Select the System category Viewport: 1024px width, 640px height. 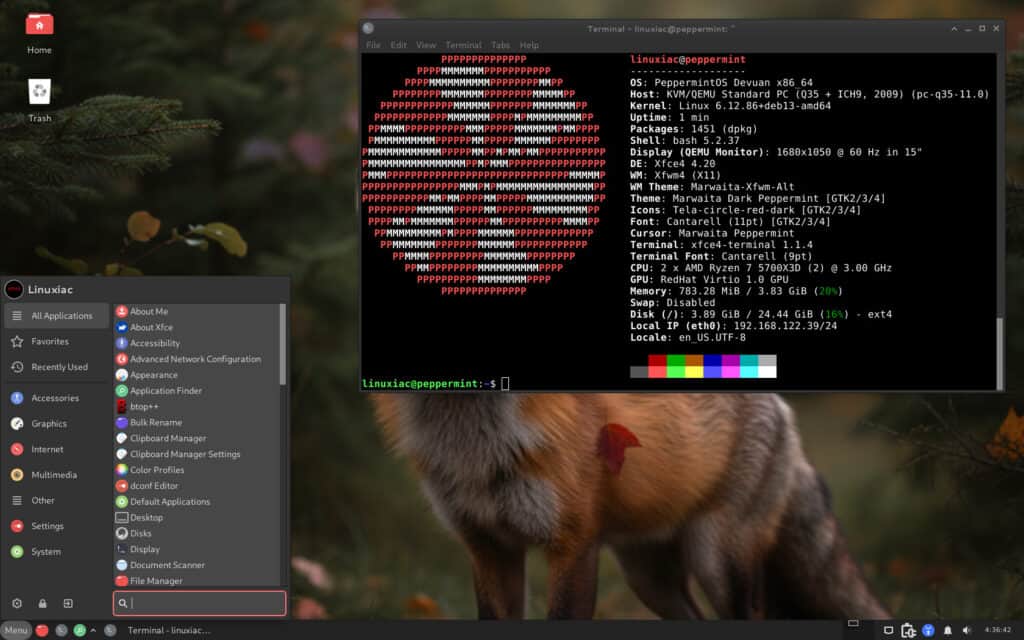(x=57, y=552)
